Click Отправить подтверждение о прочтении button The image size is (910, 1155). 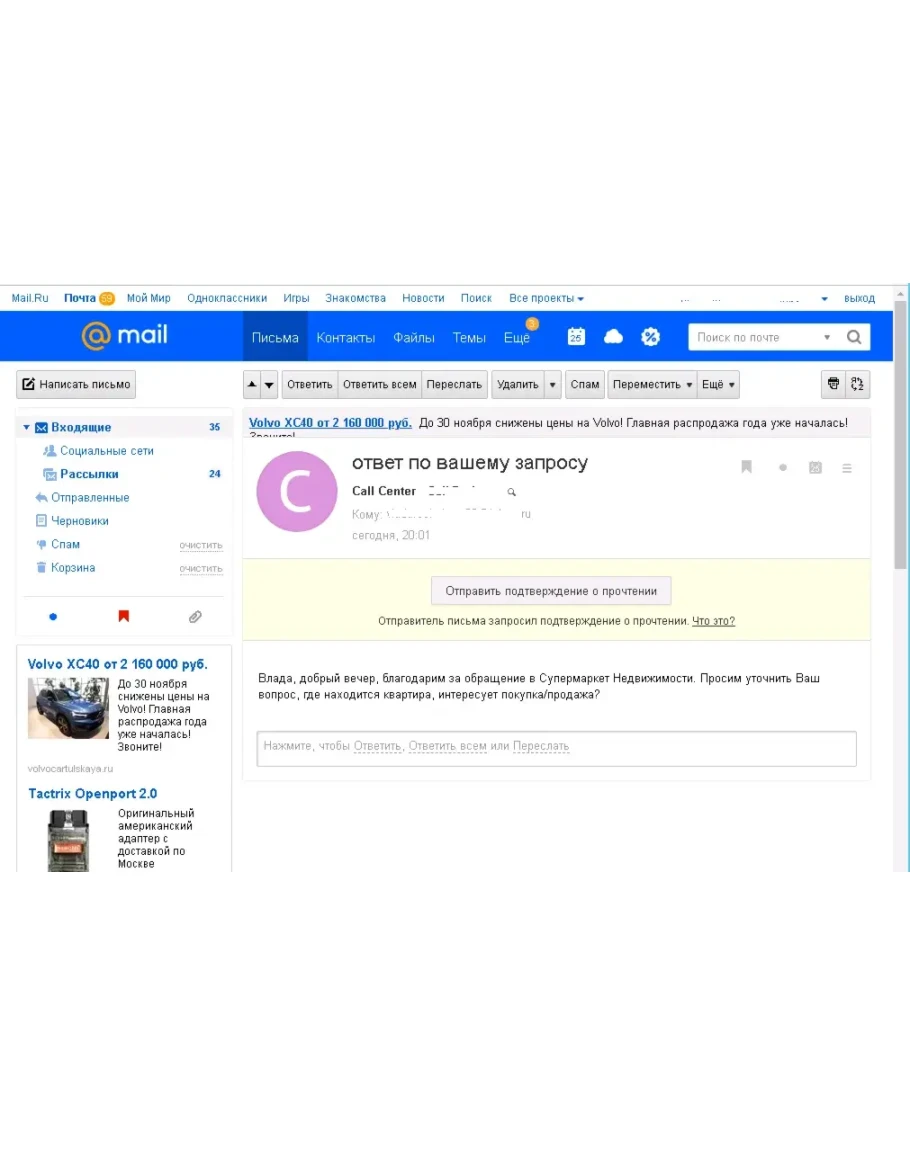point(551,591)
